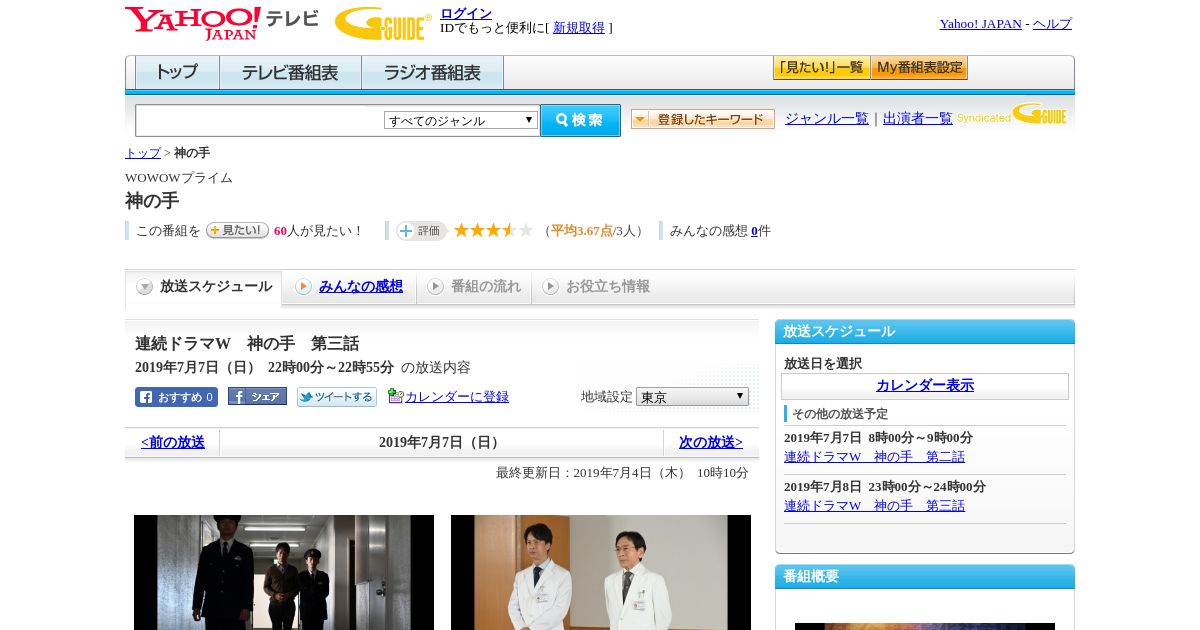Click the prison corridor scene thumbnail
Image resolution: width=1200 pixels, height=630 pixels.
click(x=284, y=572)
